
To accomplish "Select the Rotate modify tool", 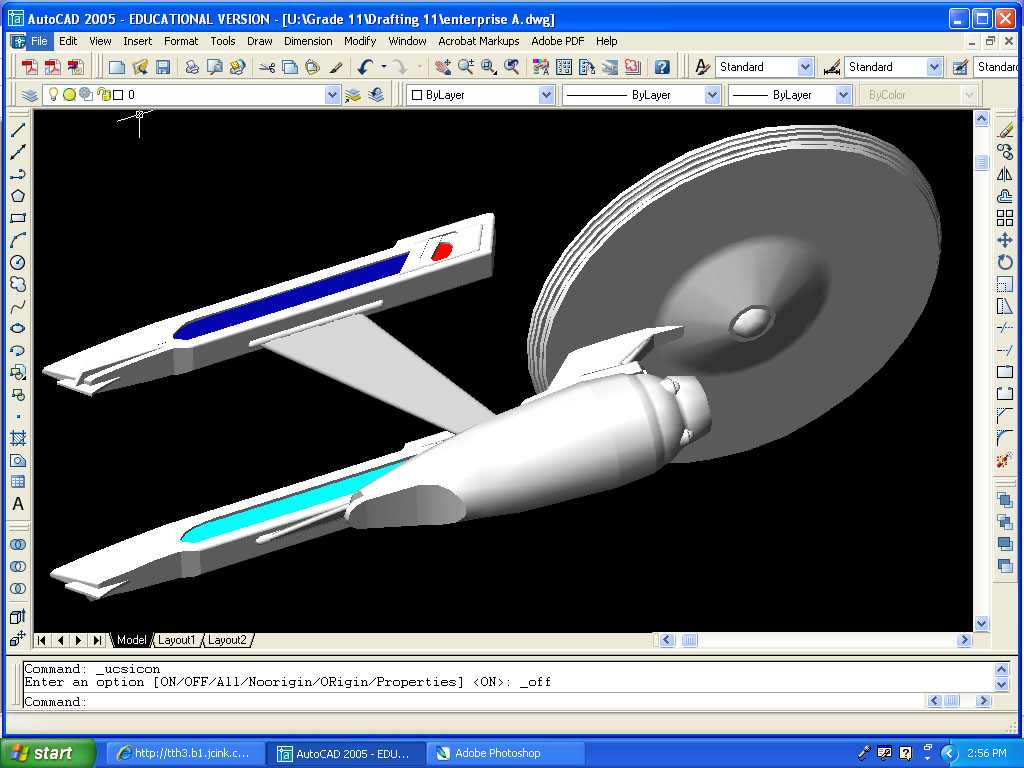I will (x=1005, y=262).
